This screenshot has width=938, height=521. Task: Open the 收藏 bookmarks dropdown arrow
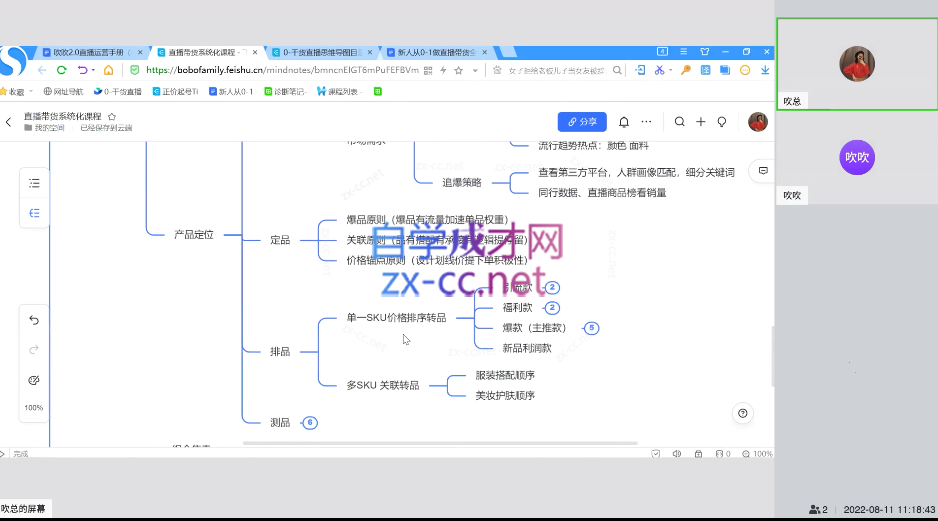tap(31, 92)
